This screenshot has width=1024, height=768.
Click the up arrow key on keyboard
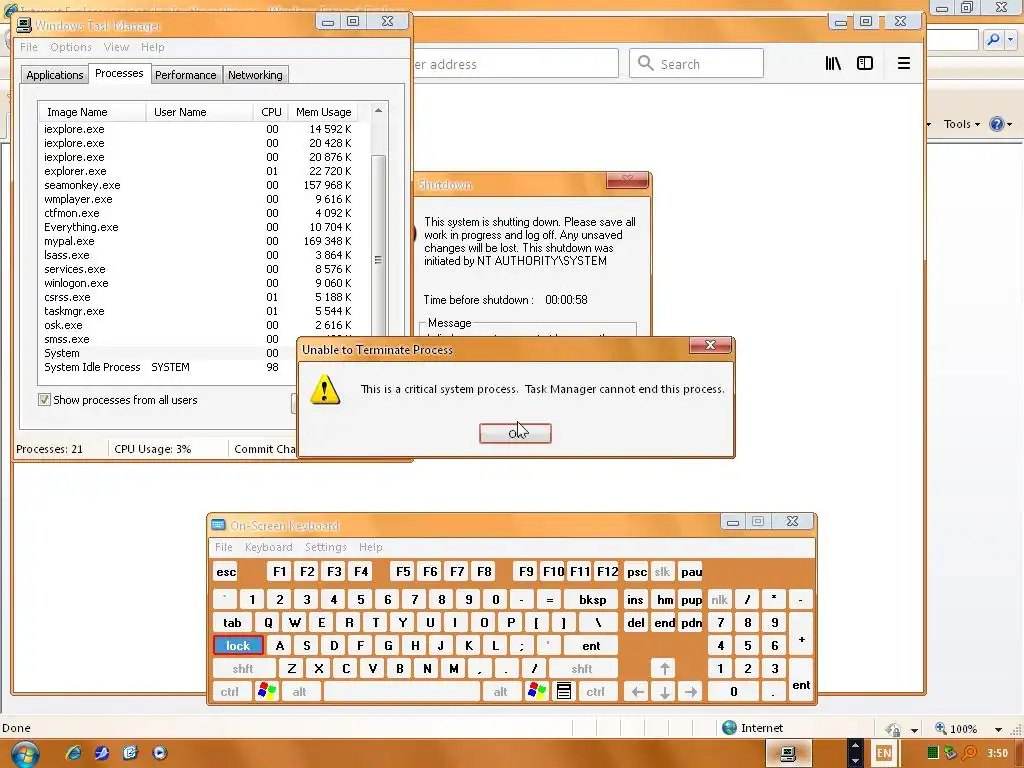(x=664, y=668)
